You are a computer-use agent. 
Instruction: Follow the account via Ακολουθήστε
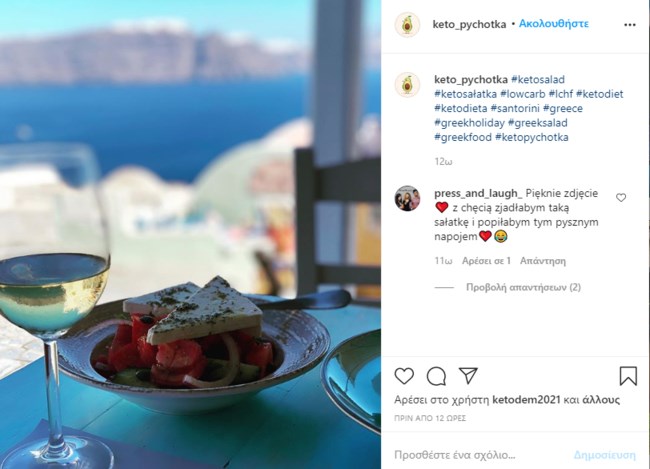coord(553,24)
